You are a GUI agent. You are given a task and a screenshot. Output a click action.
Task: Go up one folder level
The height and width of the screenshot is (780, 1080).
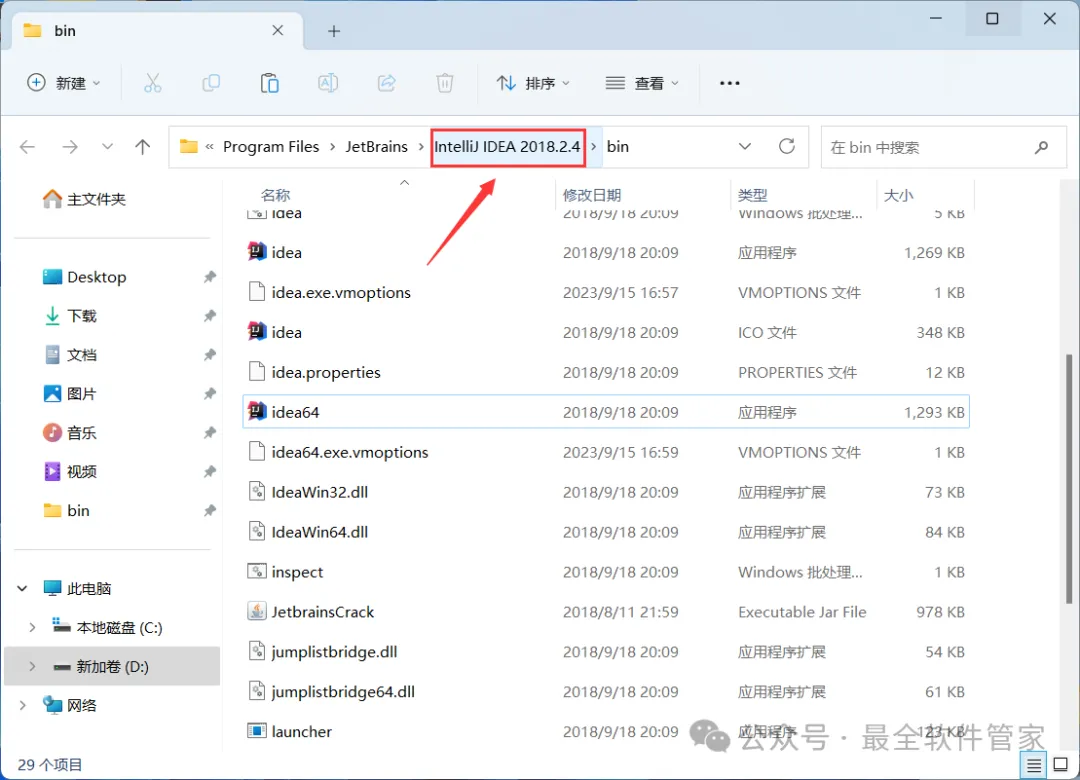pos(143,147)
